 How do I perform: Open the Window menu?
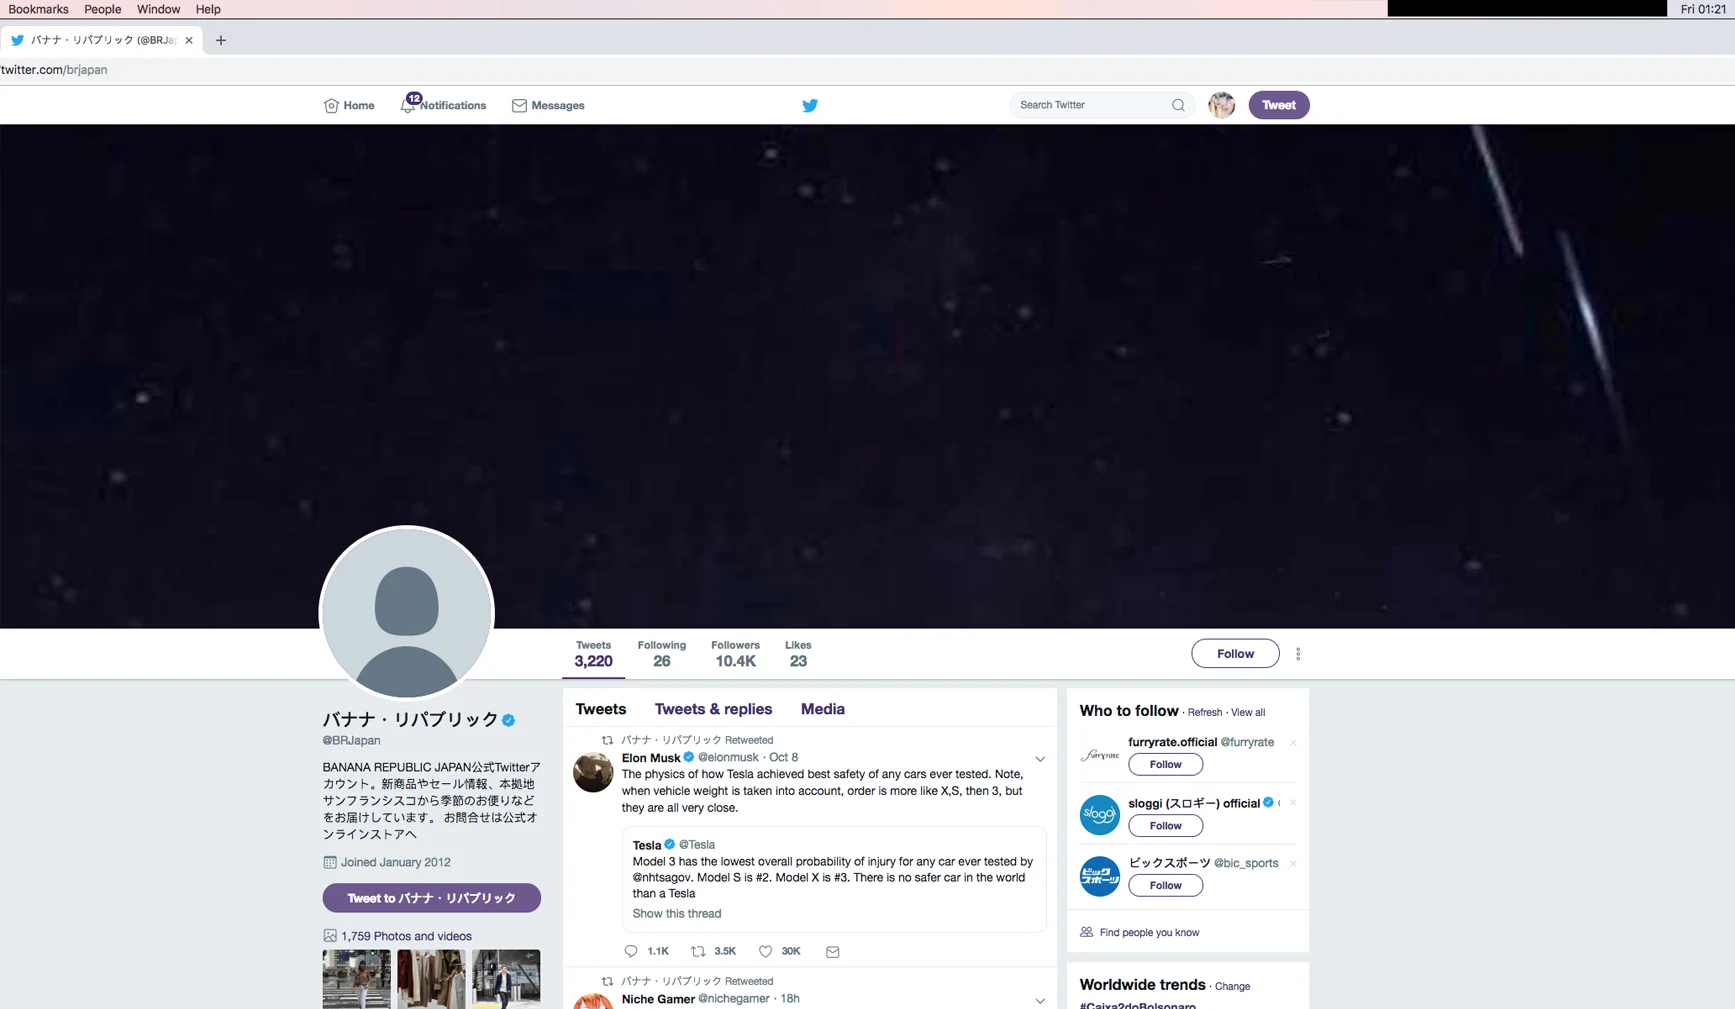click(158, 9)
